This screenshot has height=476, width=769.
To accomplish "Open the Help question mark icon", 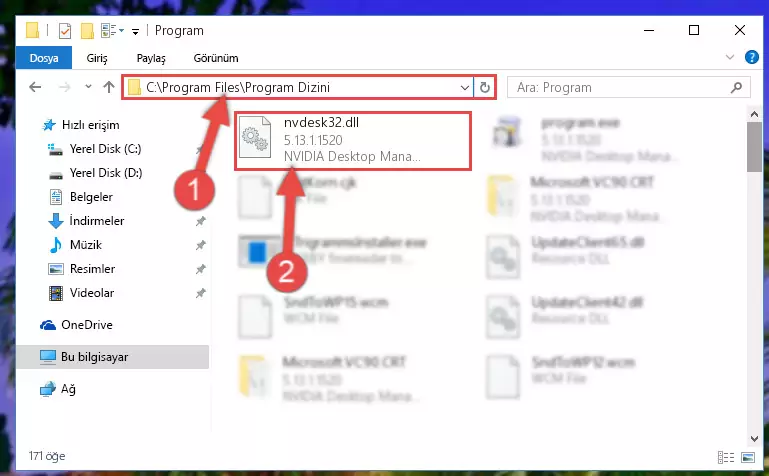I will 751,57.
